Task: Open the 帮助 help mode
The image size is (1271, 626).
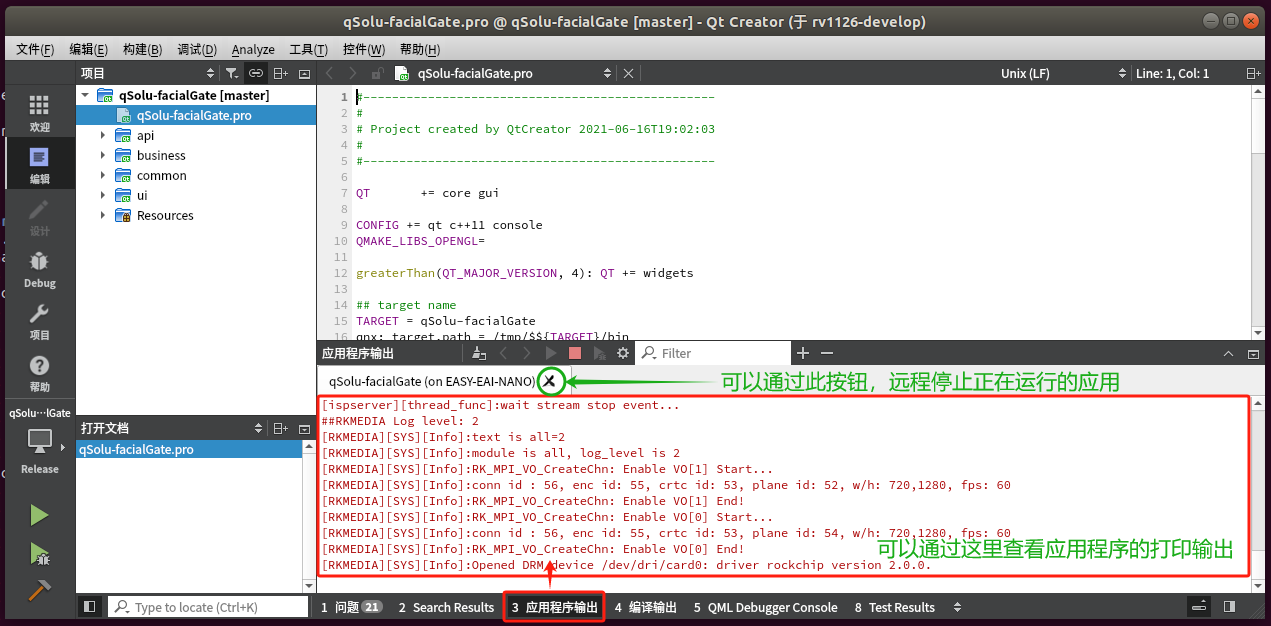Action: point(39,374)
